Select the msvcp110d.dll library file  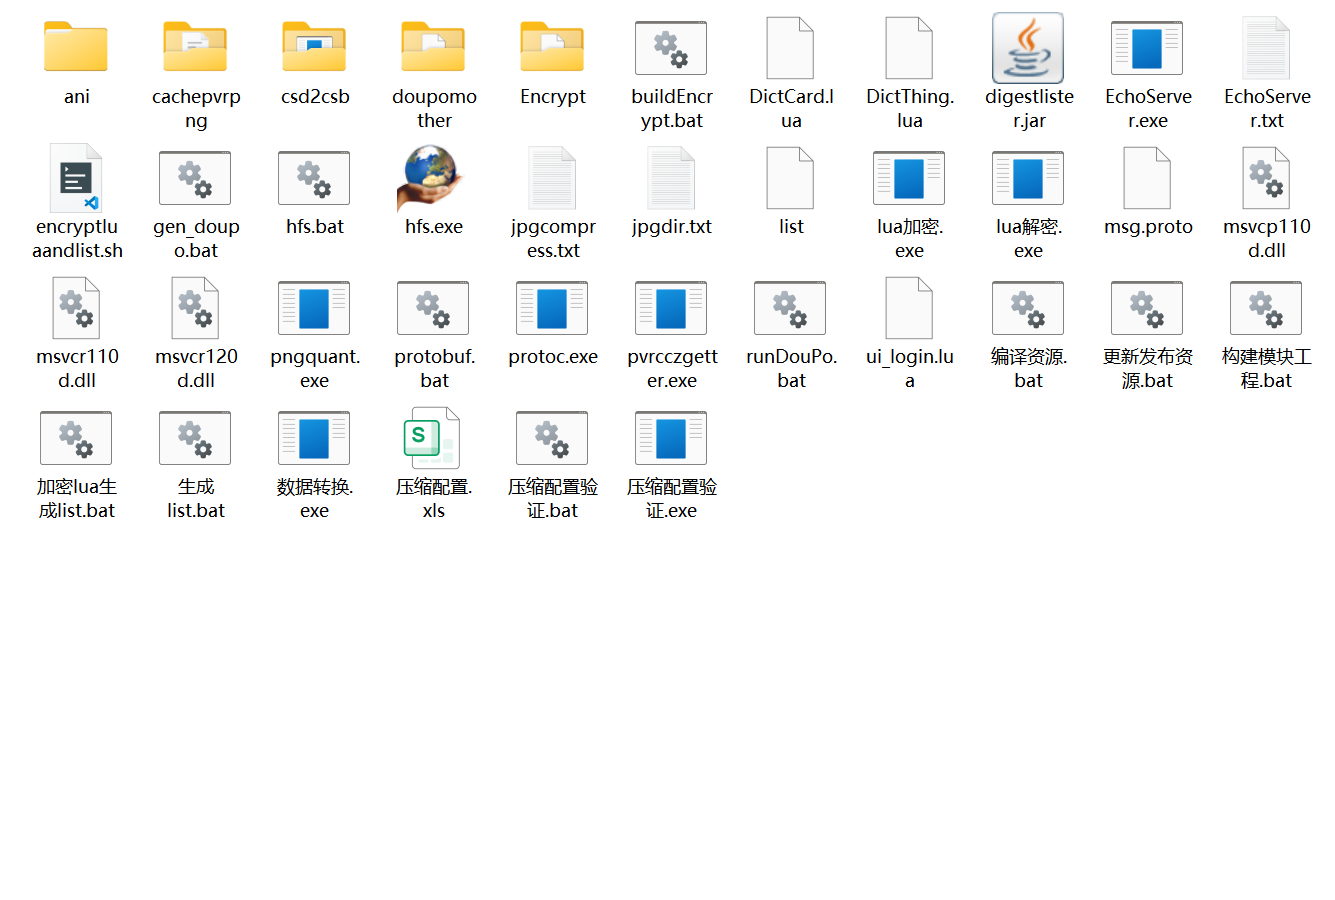pos(1266,178)
